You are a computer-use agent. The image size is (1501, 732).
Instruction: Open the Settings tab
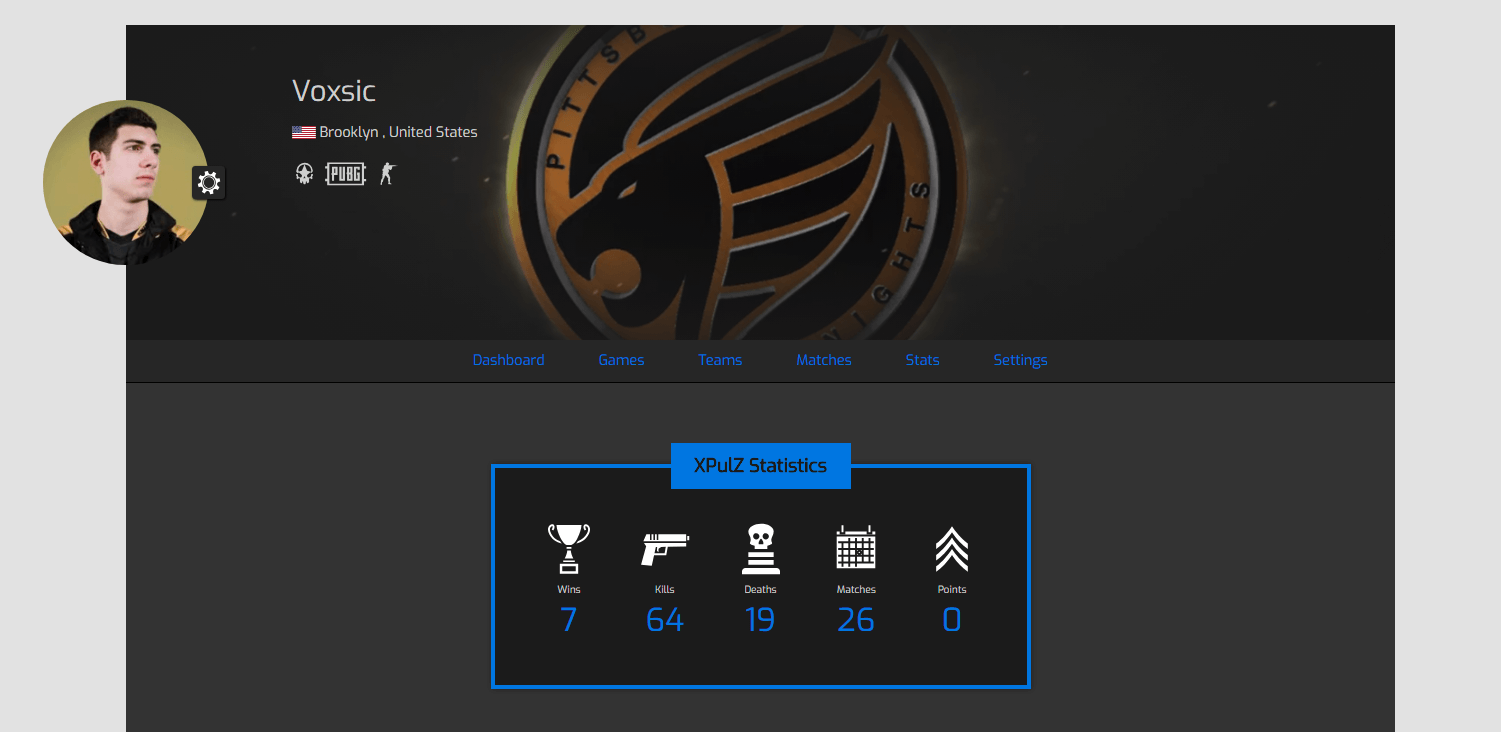pos(1020,360)
